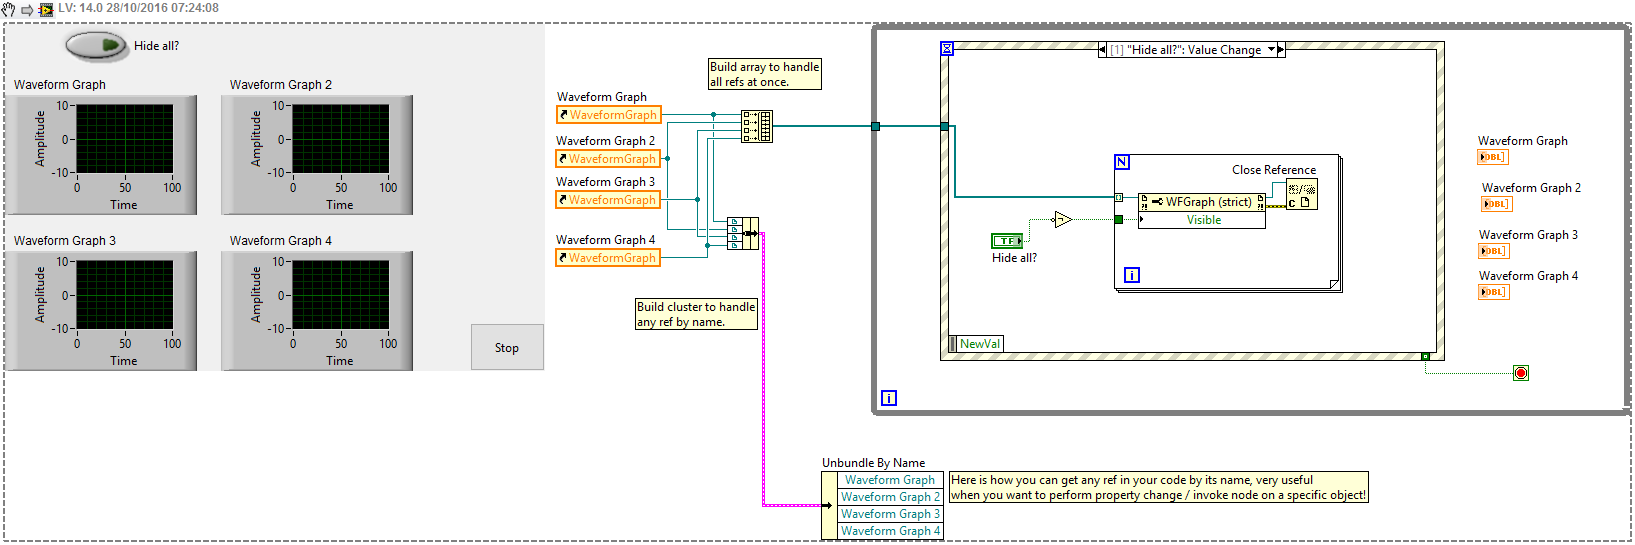
Task: Click the Build Array node
Action: point(756,126)
